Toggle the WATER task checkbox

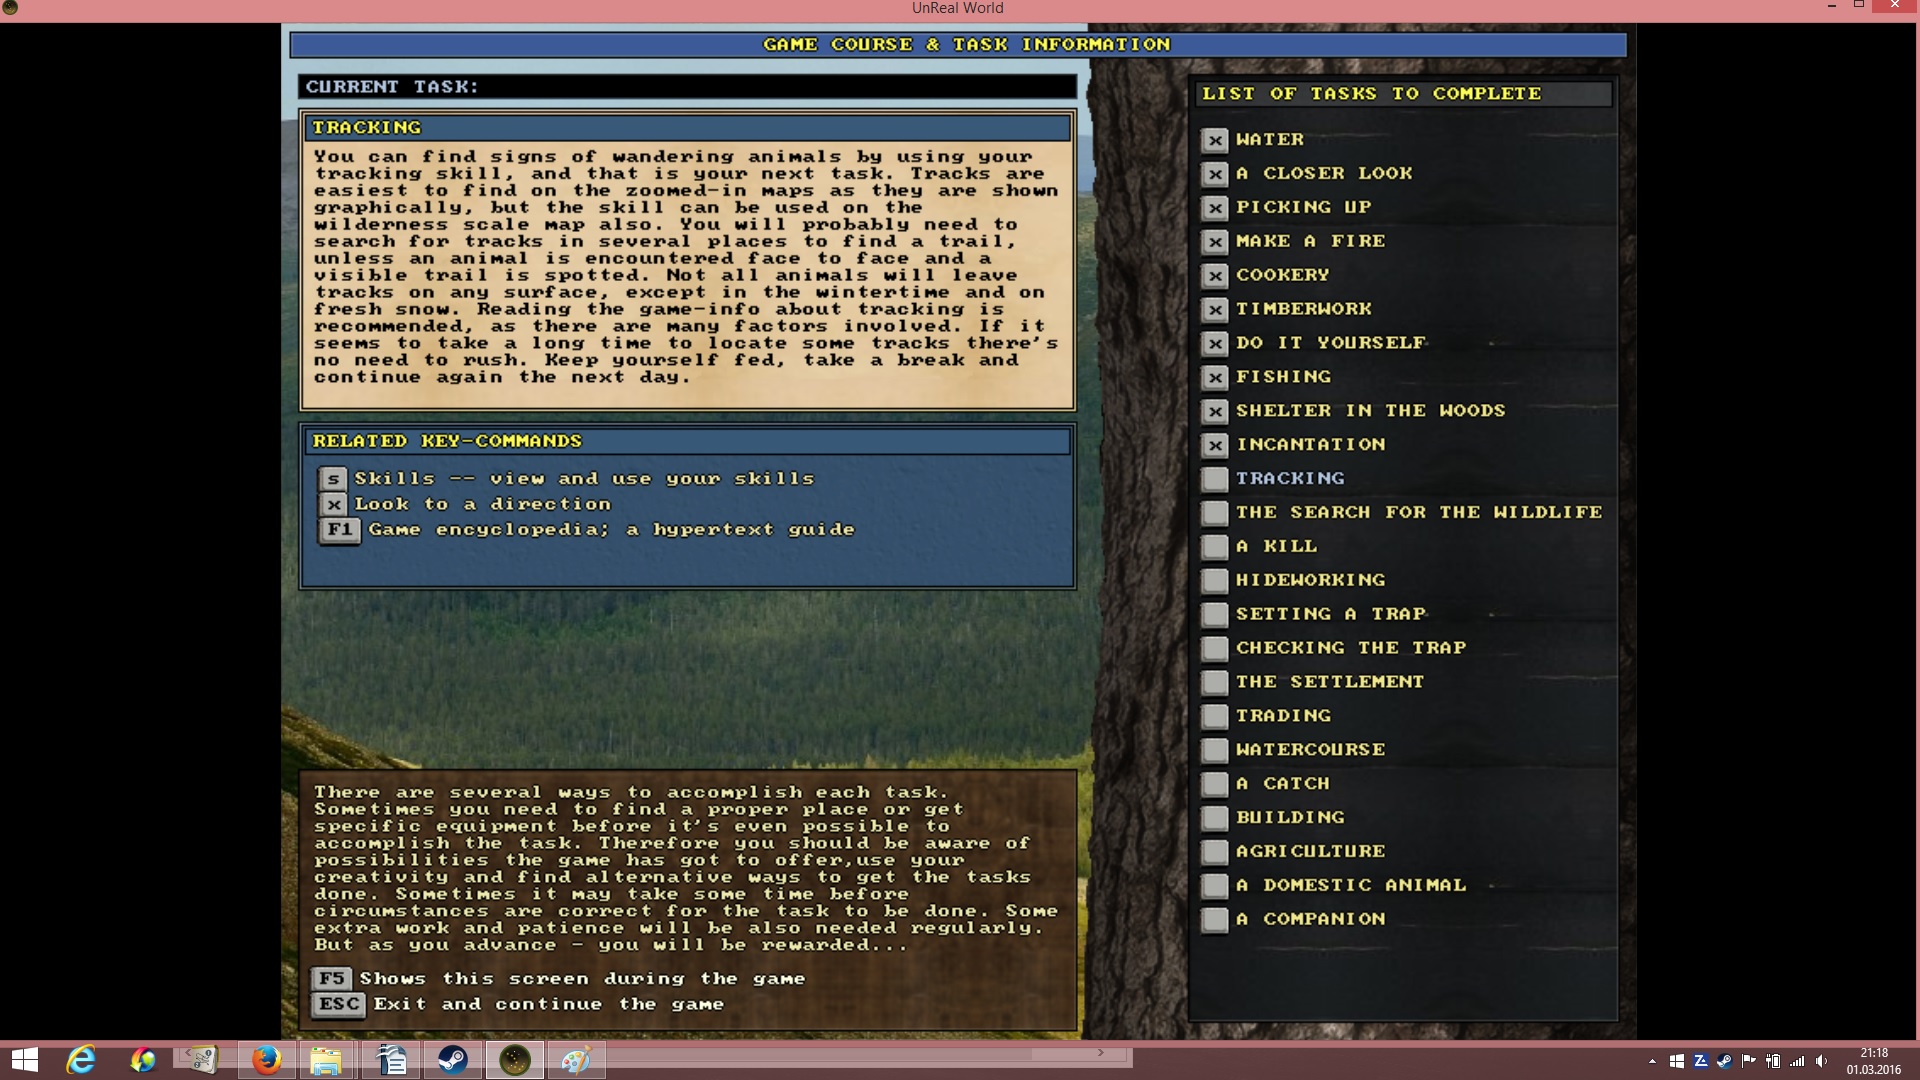pos(1215,140)
